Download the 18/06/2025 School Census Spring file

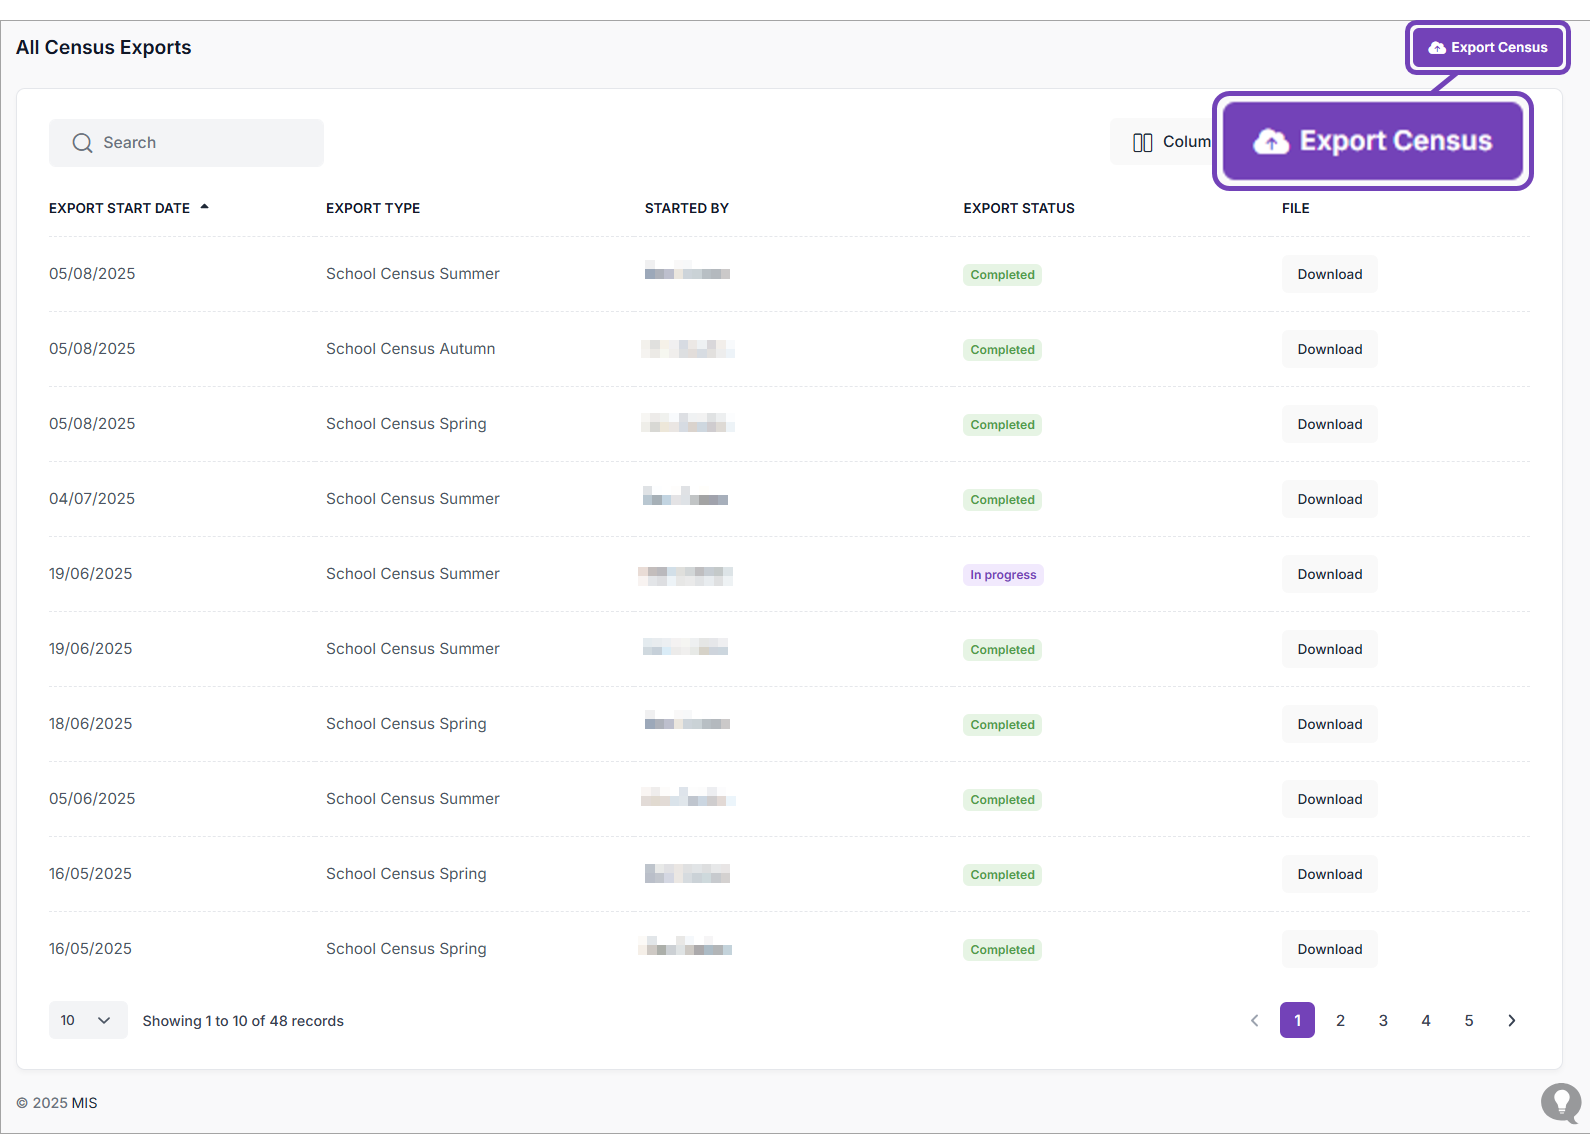[x=1329, y=724]
